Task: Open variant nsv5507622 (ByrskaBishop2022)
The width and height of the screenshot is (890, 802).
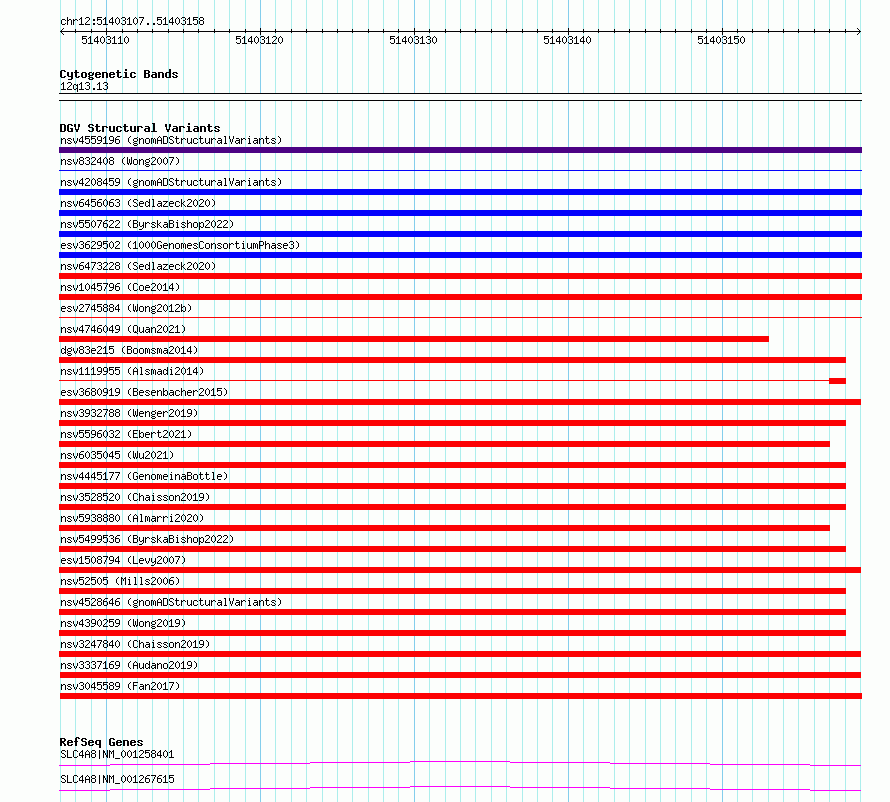Action: pos(147,224)
